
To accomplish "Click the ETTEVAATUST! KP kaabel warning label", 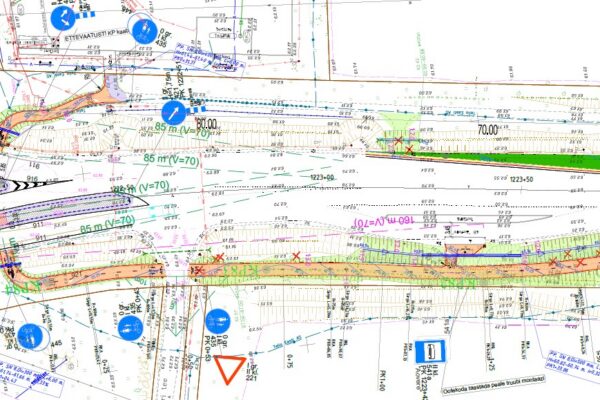I will point(90,33).
